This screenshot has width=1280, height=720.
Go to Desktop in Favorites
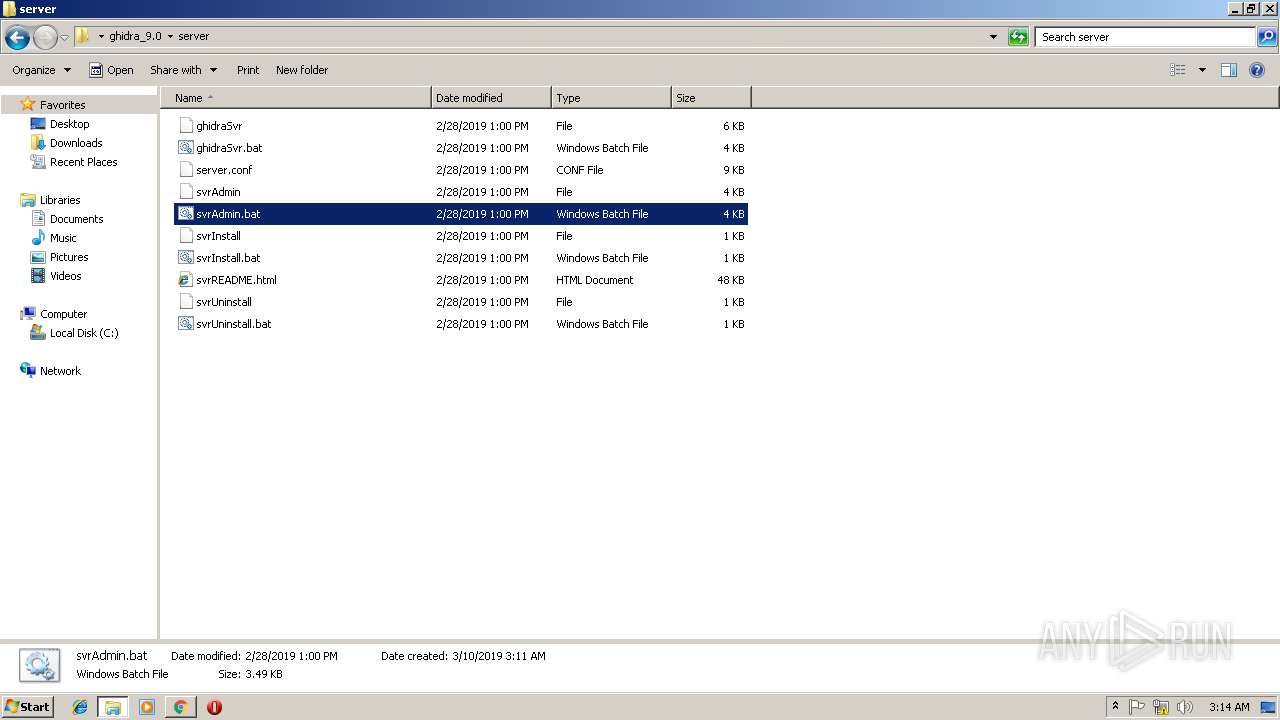[69, 124]
